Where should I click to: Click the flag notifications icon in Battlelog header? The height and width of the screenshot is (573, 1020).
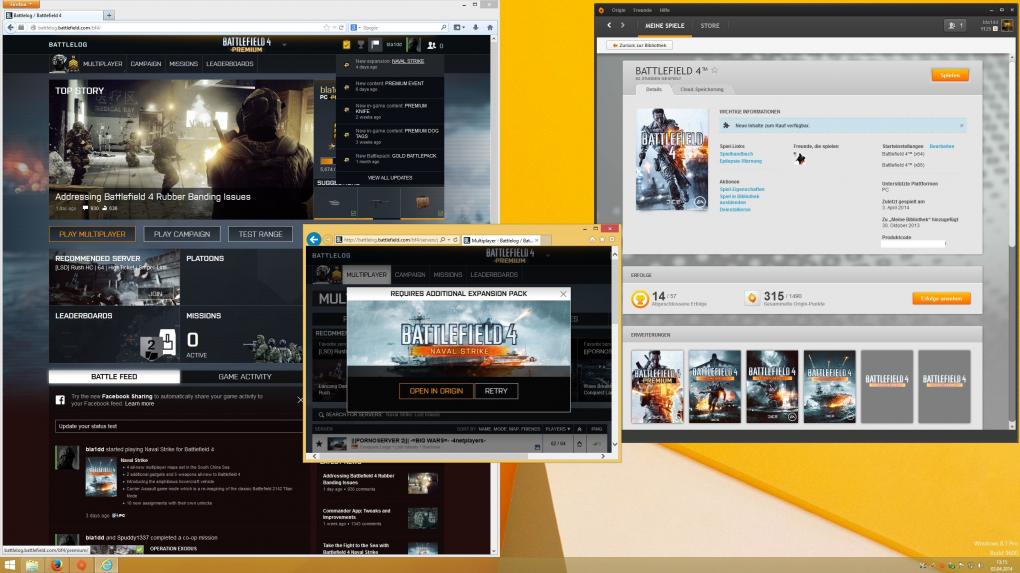[375, 45]
